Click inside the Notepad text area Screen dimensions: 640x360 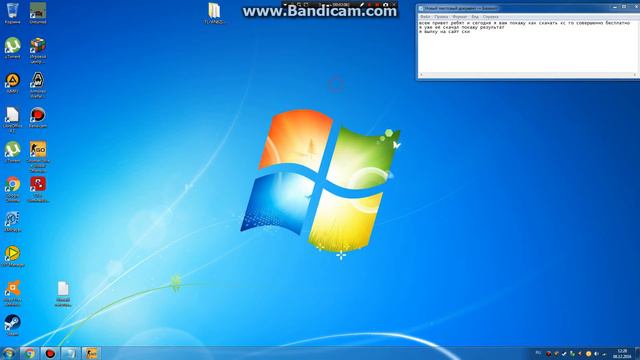[527, 46]
